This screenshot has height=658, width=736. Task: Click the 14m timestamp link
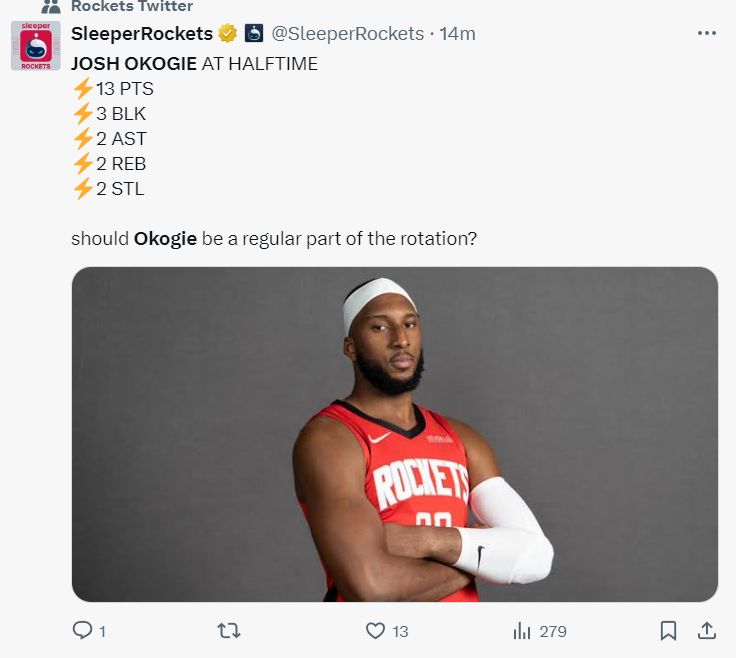(457, 34)
